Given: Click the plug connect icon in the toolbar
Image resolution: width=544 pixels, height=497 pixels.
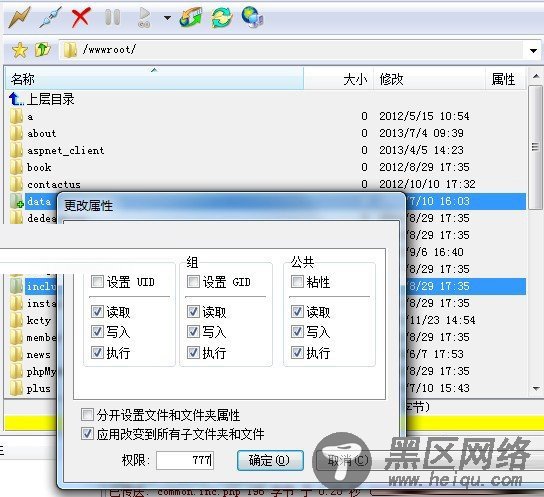Looking at the screenshot, I should tap(50, 17).
